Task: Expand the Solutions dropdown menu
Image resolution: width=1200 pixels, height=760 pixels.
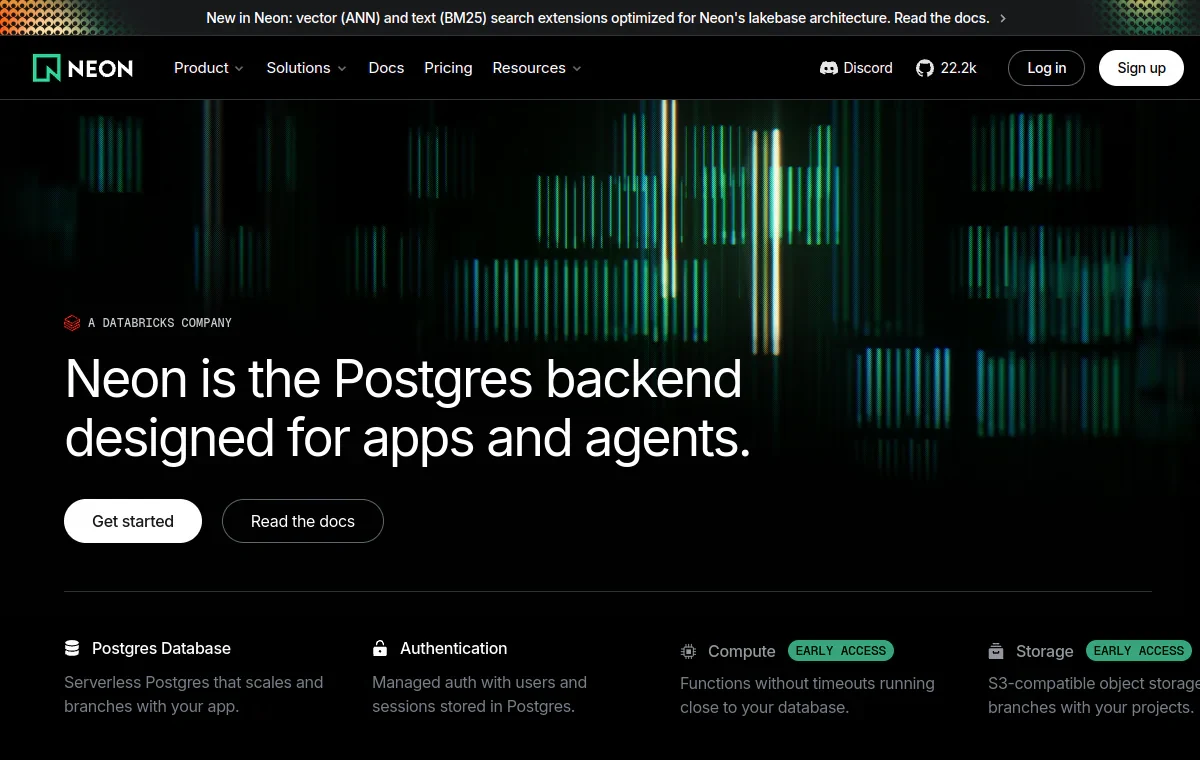Action: [306, 68]
